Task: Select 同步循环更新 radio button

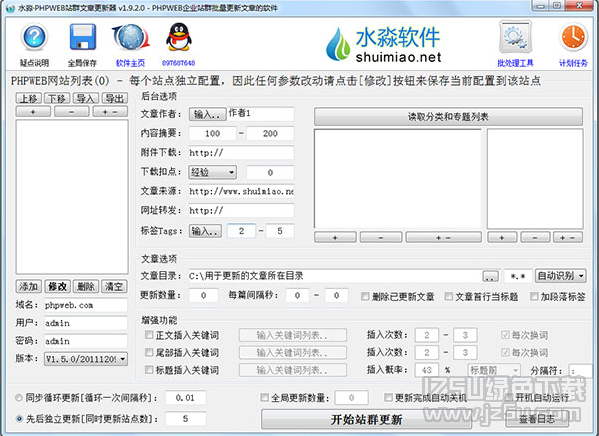Action: pyautogui.click(x=19, y=398)
